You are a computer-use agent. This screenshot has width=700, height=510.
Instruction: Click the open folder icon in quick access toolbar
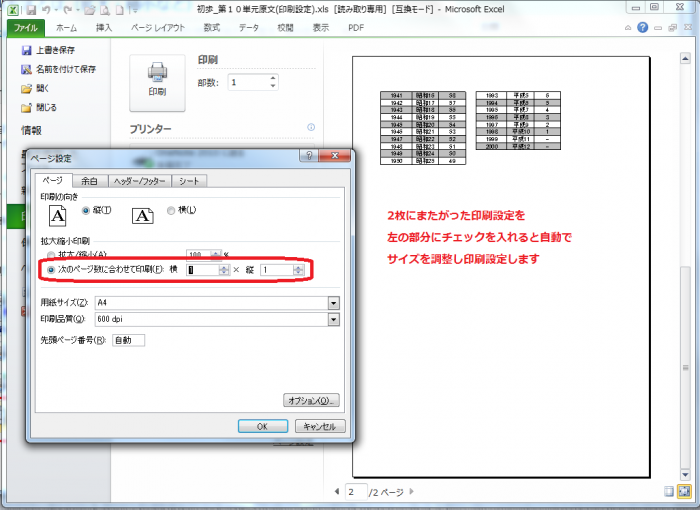(x=90, y=9)
